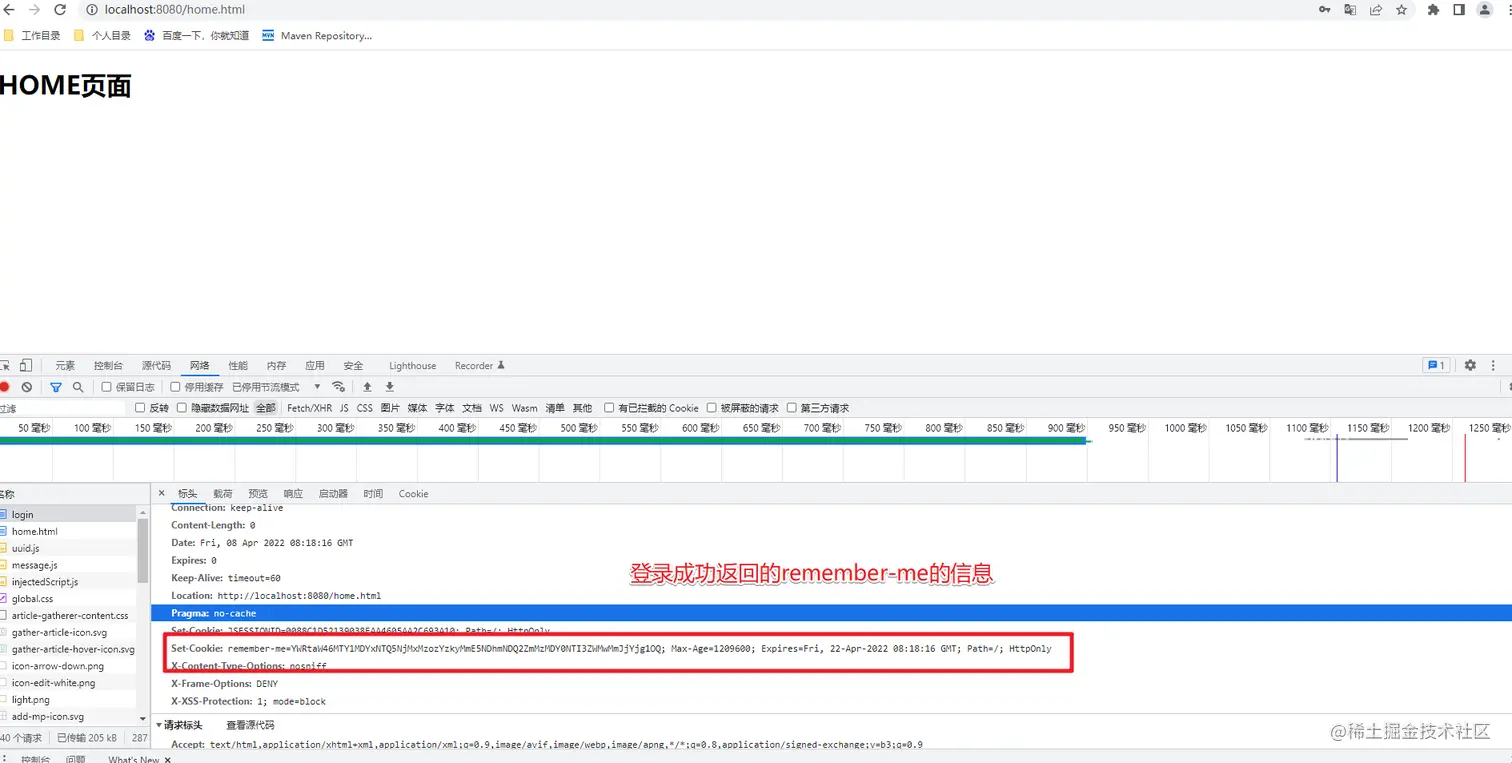Close the What's New drawer tab
The height and width of the screenshot is (763, 1512).
pyautogui.click(x=168, y=760)
